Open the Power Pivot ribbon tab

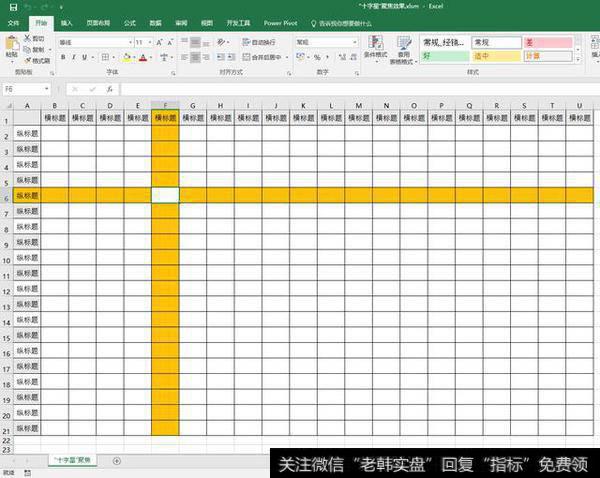click(x=280, y=21)
